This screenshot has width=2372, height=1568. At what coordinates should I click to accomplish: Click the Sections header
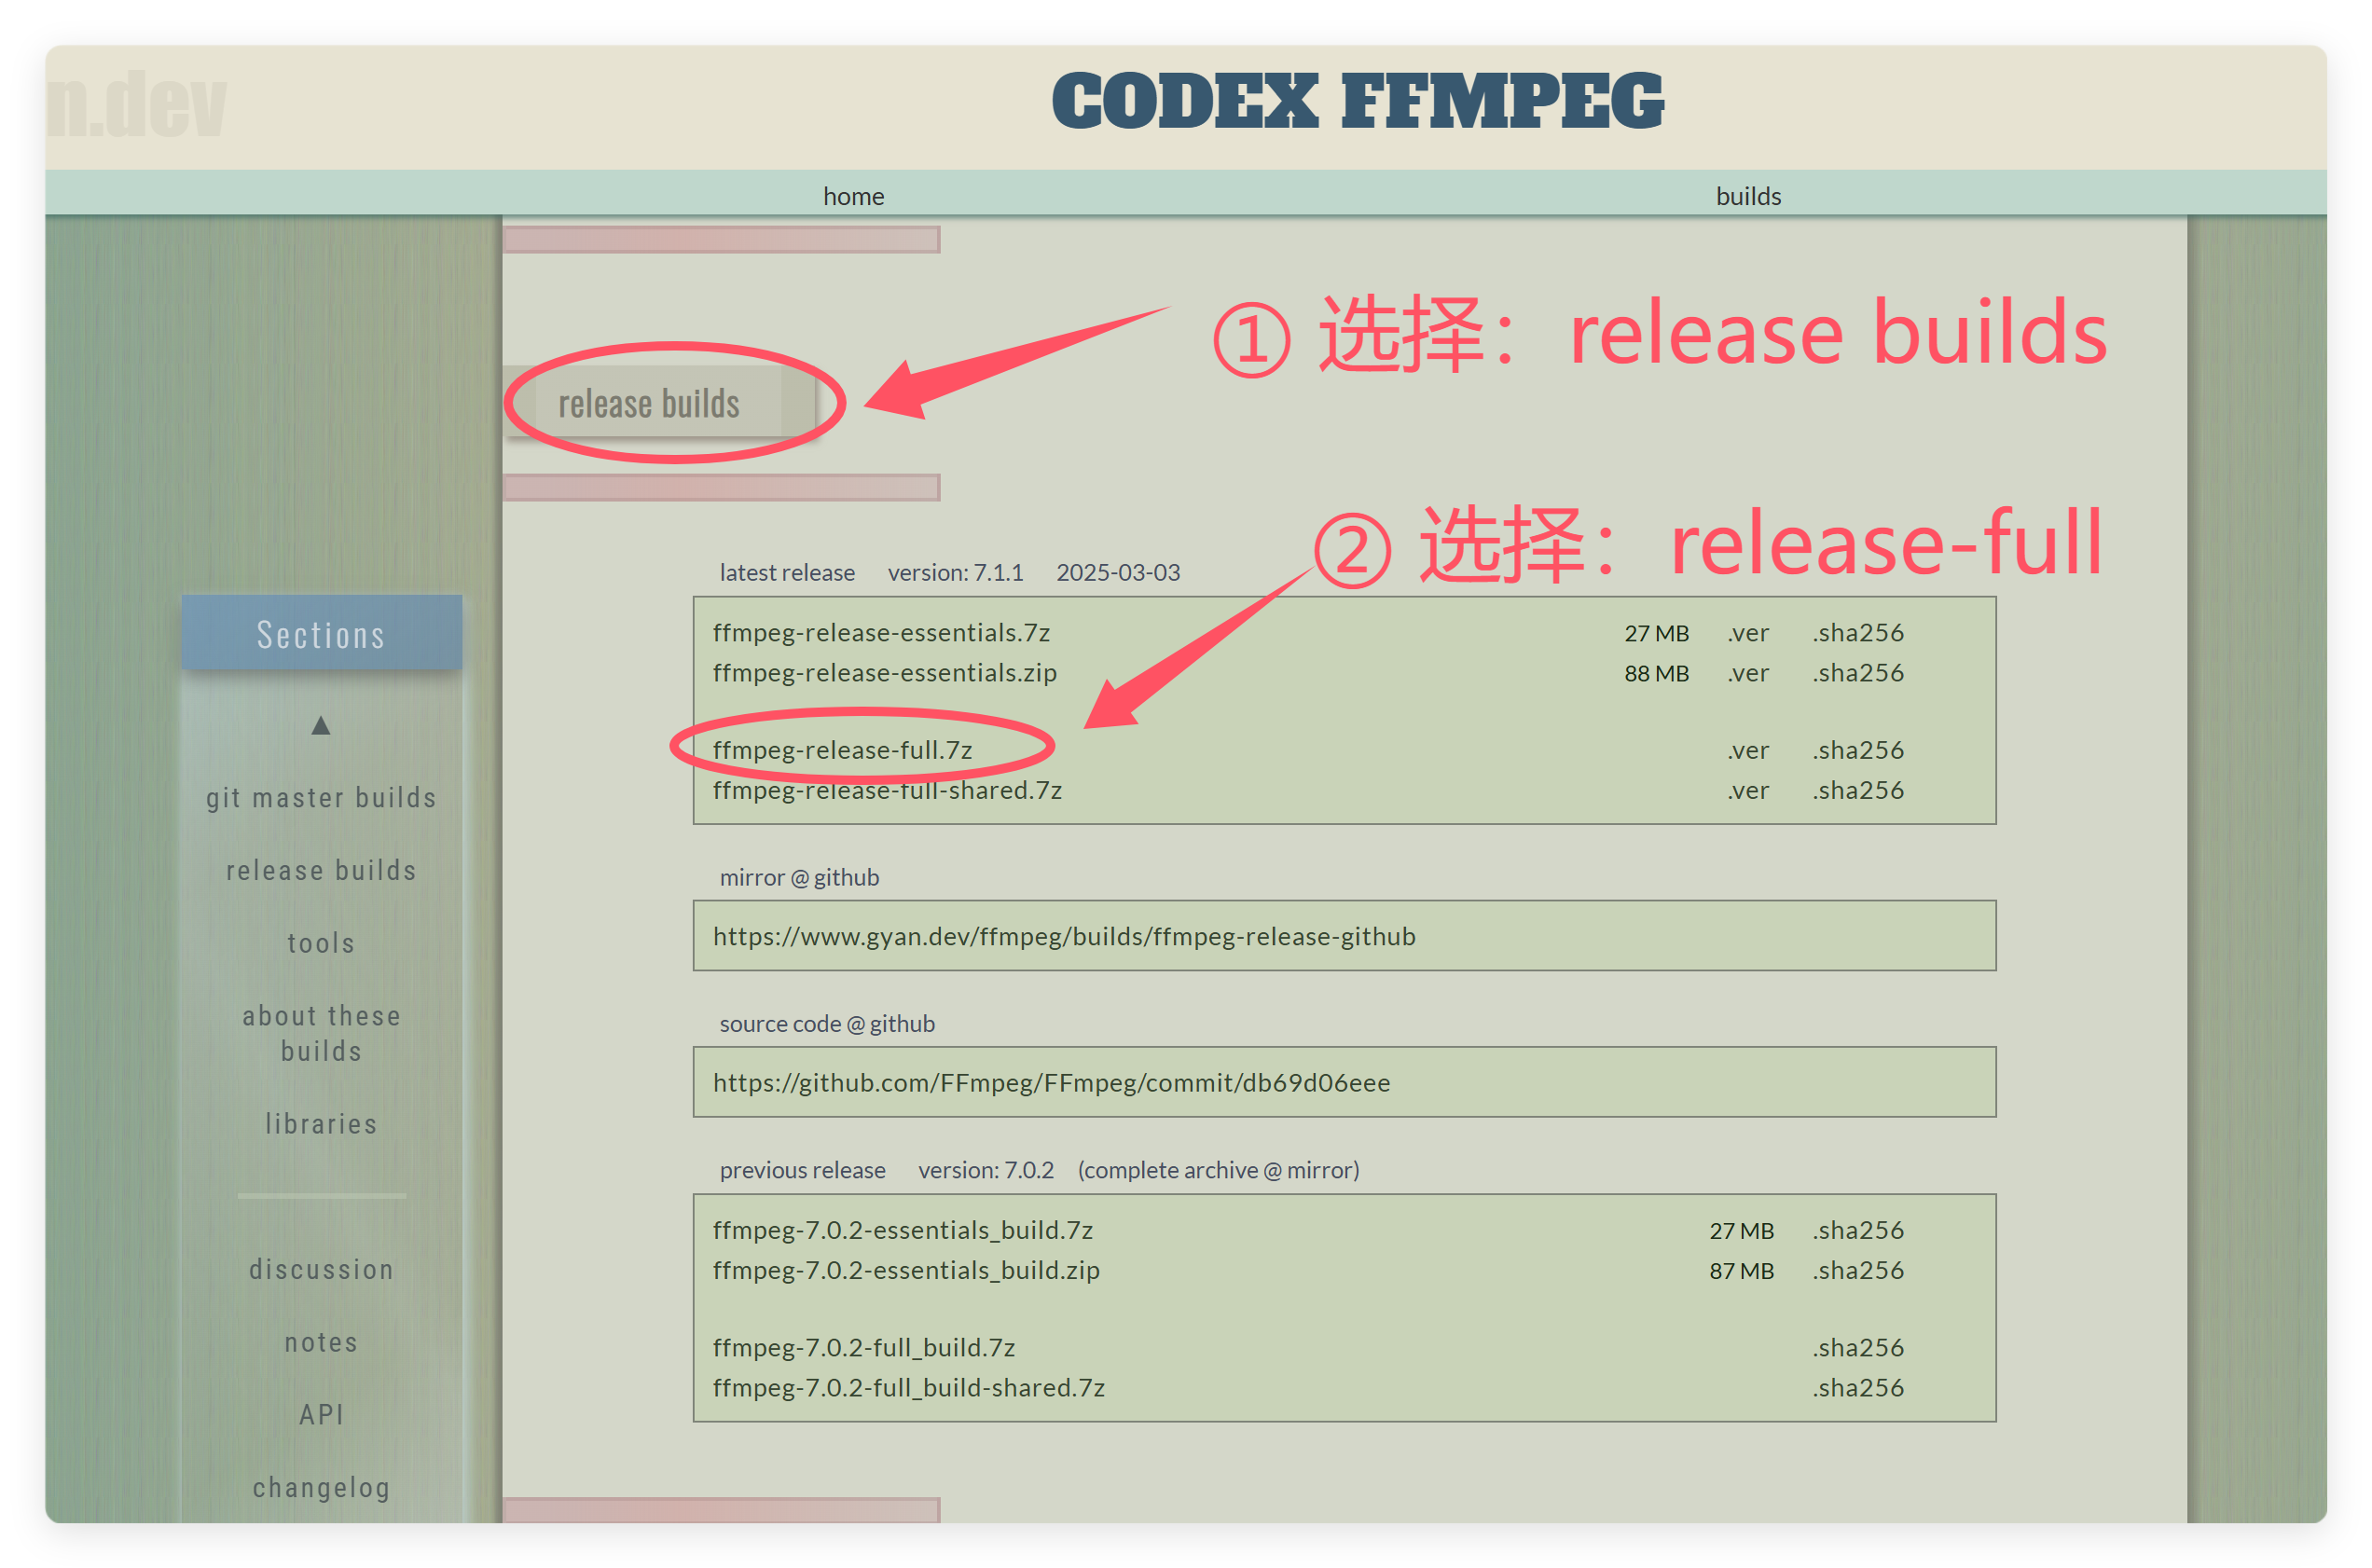click(x=321, y=633)
